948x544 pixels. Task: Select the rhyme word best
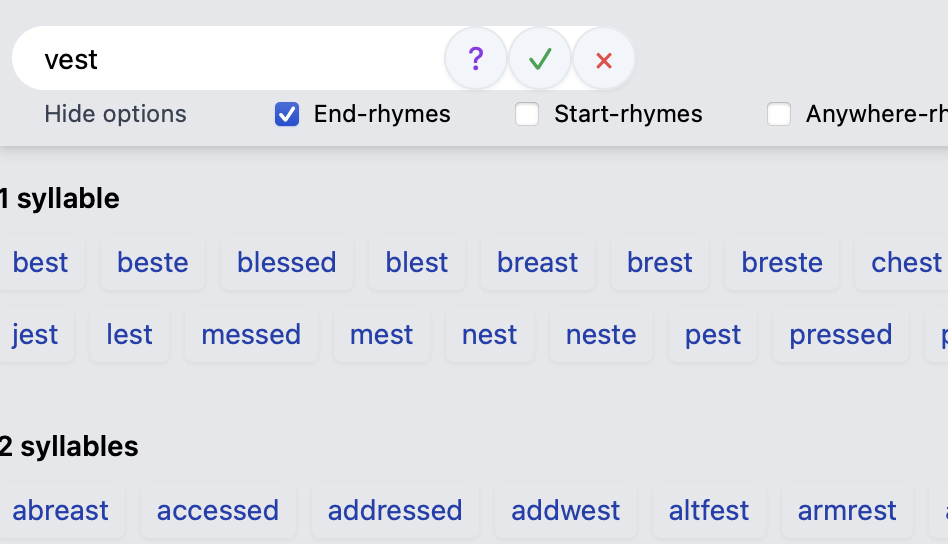tap(41, 263)
